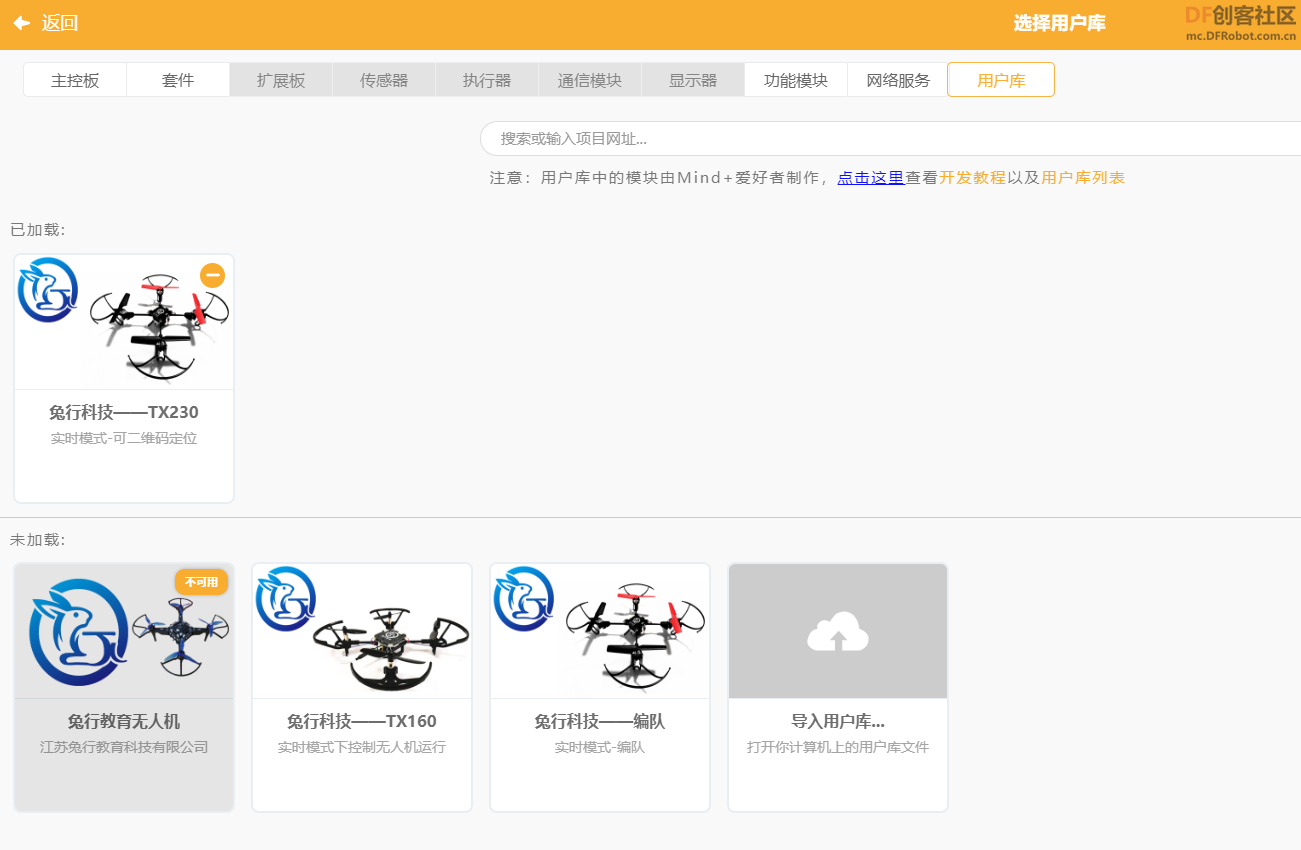The height and width of the screenshot is (850, 1301).
Task: Open the 传感器 tab
Action: point(384,80)
